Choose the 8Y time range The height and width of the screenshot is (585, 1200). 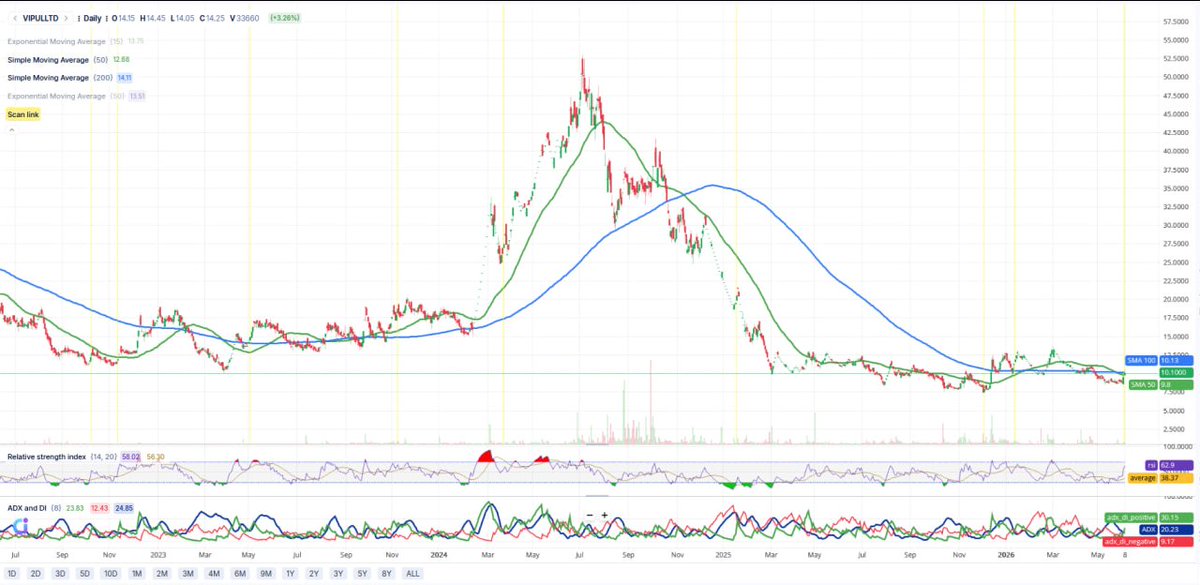click(387, 574)
